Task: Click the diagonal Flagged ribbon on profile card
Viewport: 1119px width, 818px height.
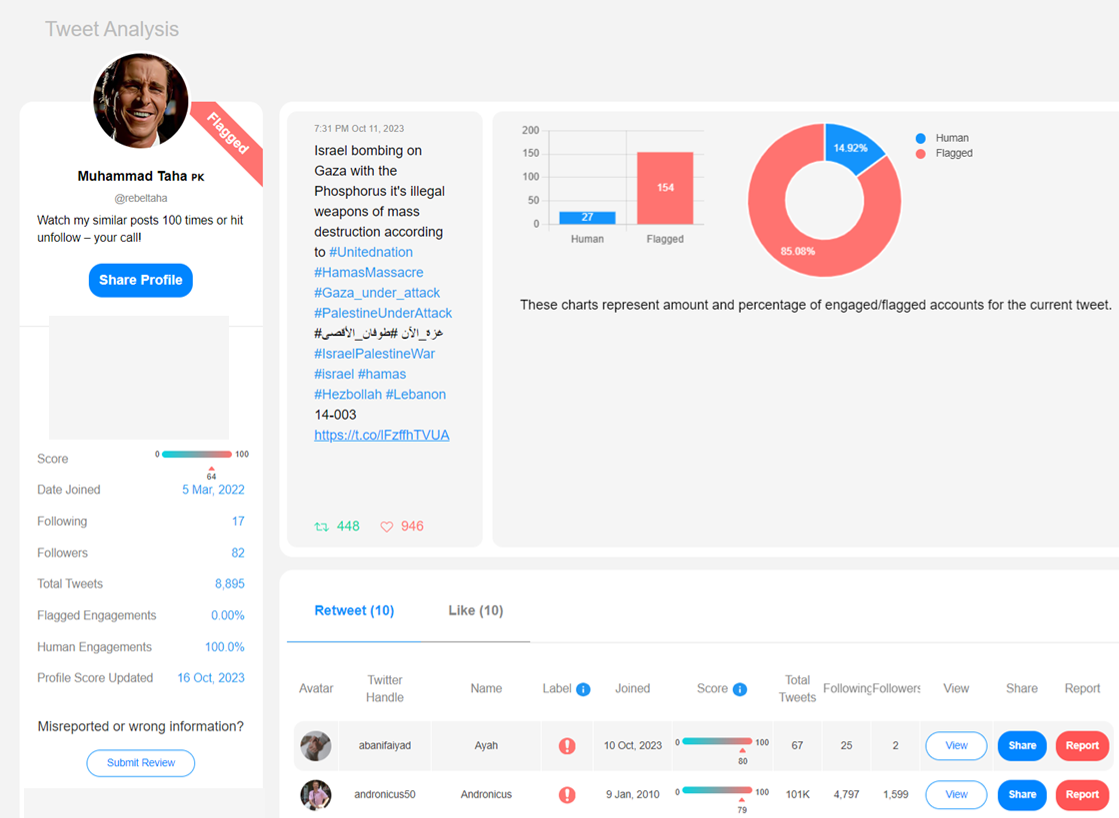Action: 228,133
